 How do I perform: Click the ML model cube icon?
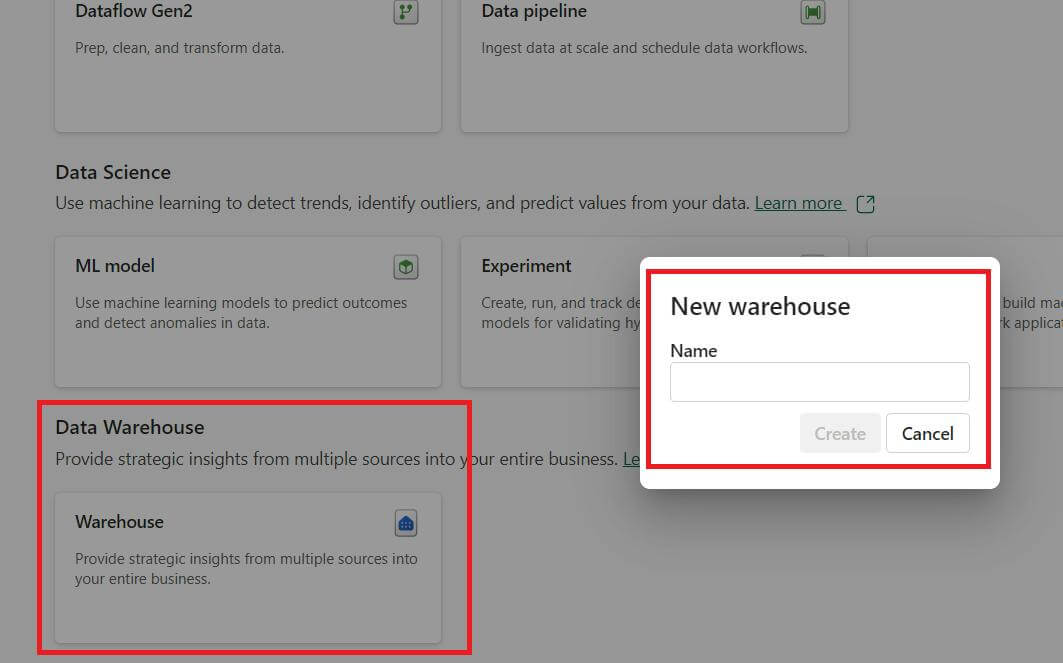pos(405,267)
